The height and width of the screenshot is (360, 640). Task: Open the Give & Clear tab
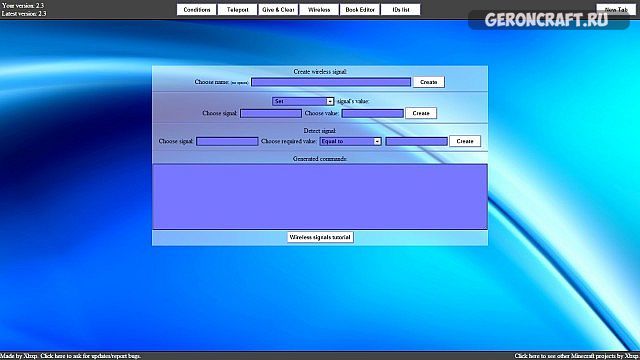coord(278,10)
